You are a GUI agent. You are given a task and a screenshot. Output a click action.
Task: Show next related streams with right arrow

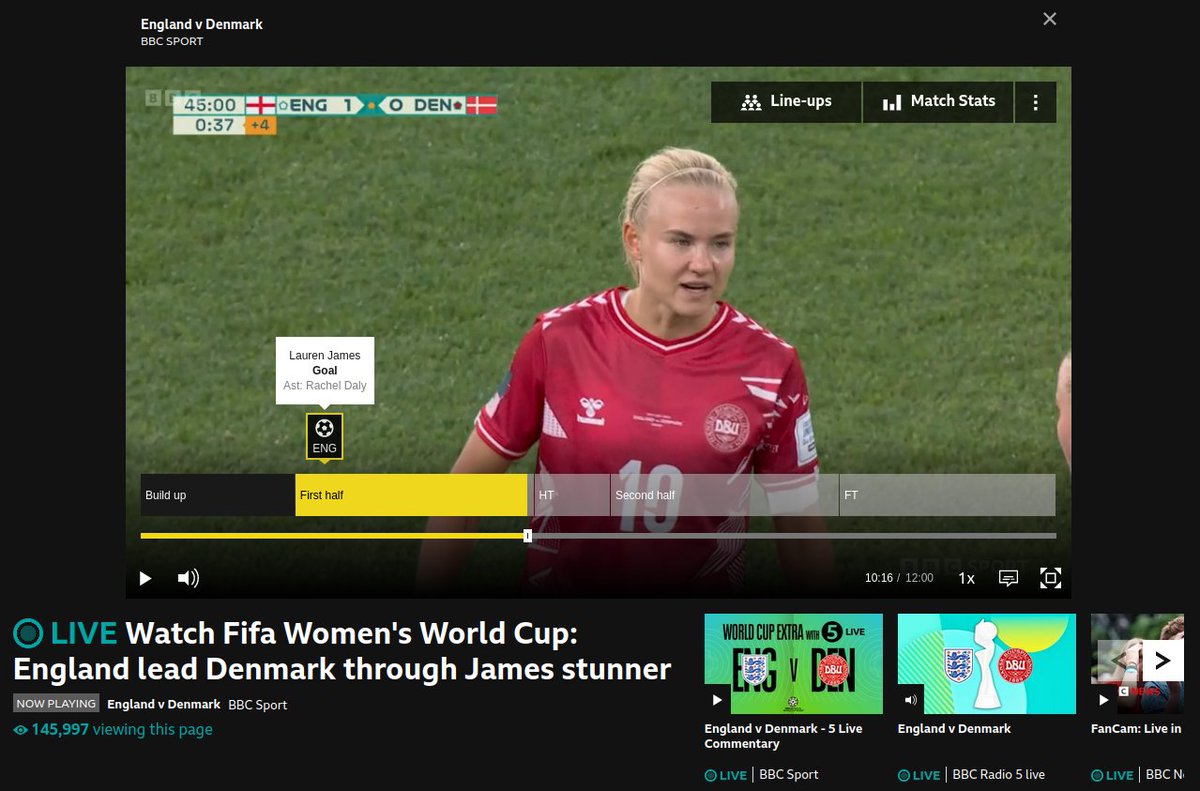(1162, 660)
